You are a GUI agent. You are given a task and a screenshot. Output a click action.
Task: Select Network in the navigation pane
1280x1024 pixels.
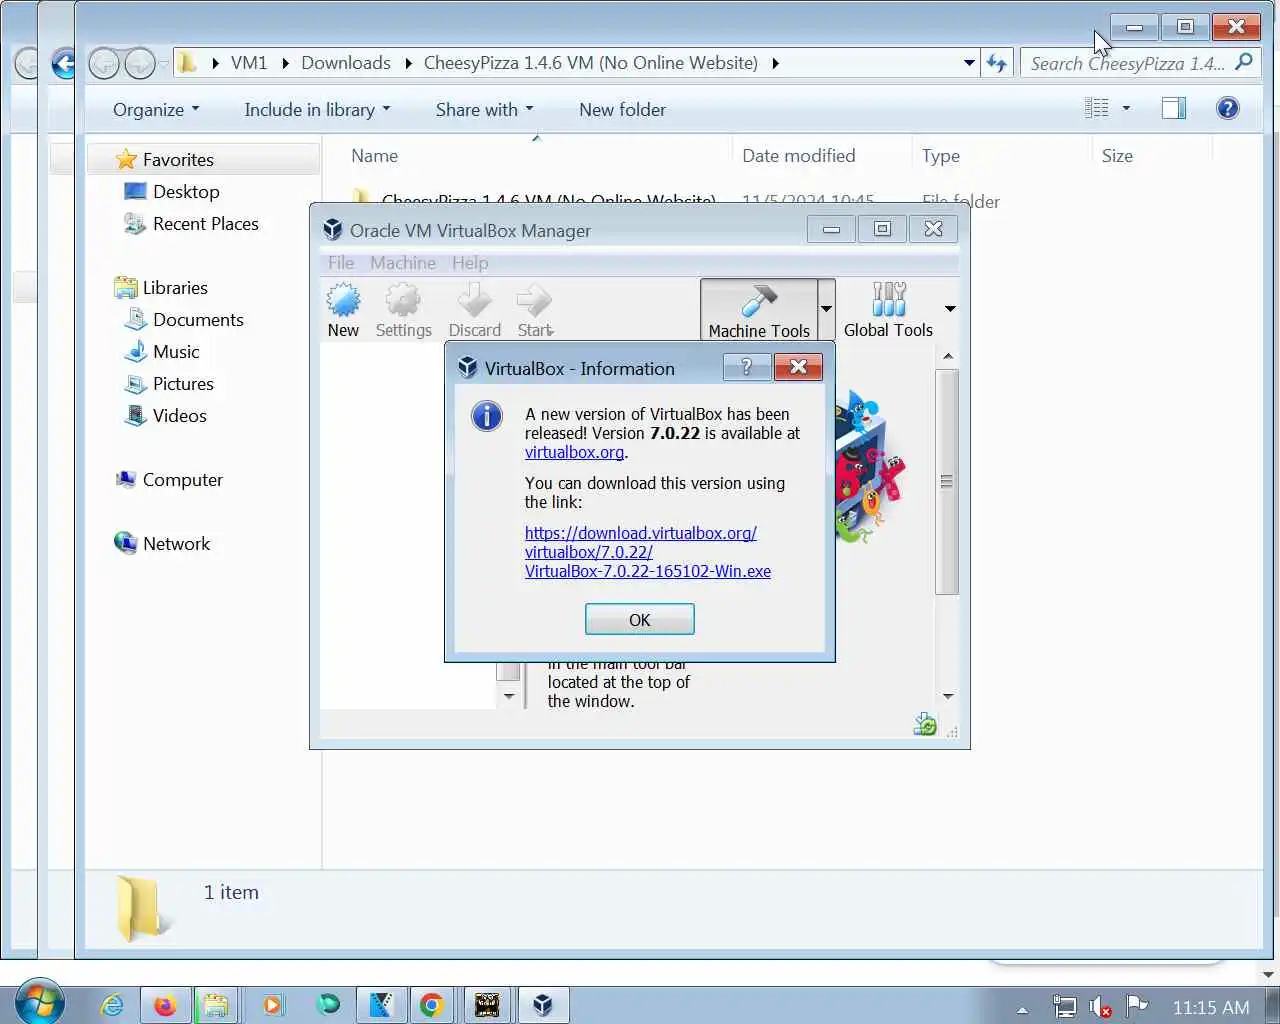coord(176,544)
